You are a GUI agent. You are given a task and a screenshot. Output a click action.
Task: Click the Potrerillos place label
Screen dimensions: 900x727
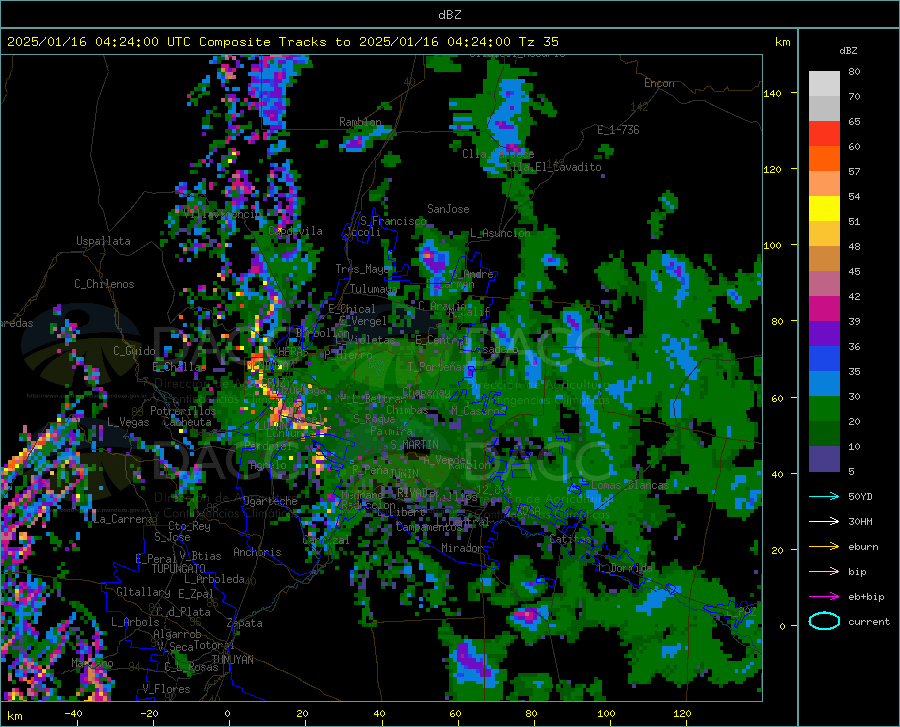(183, 411)
